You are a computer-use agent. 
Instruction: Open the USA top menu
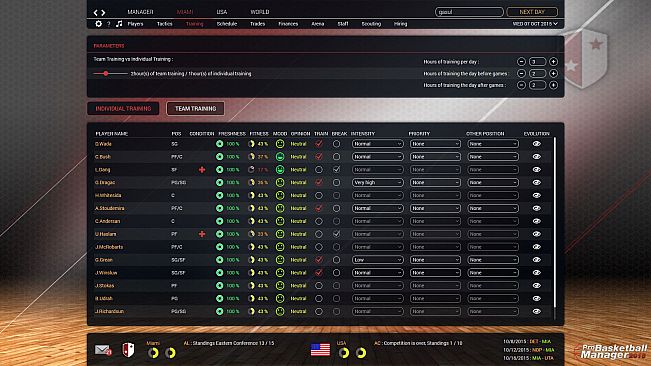tap(222, 12)
